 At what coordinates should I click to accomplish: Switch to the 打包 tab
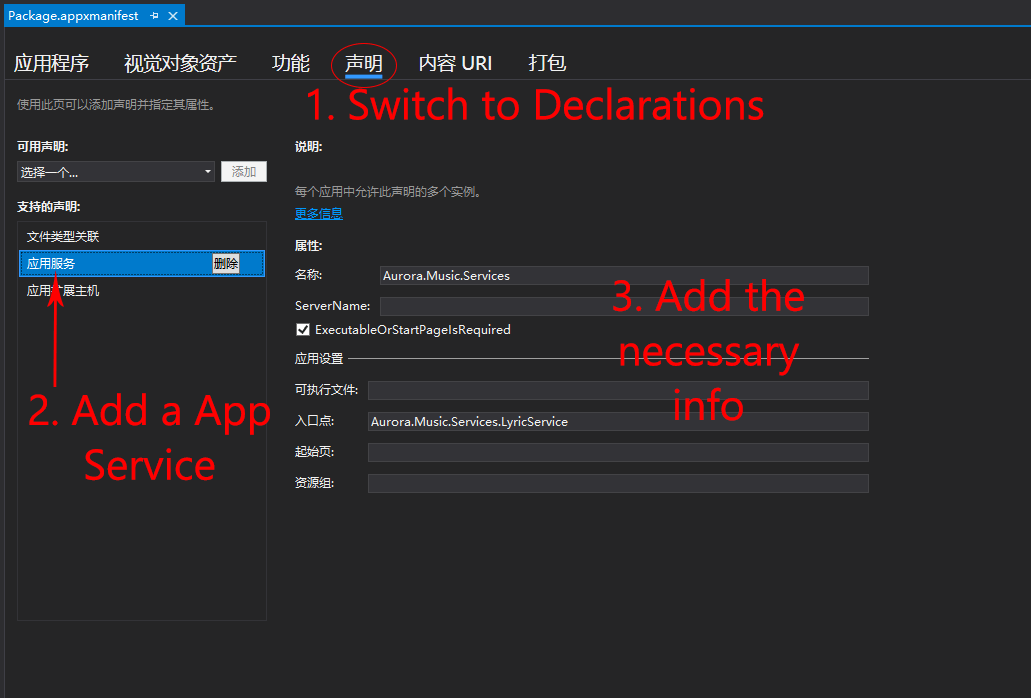pyautogui.click(x=546, y=62)
